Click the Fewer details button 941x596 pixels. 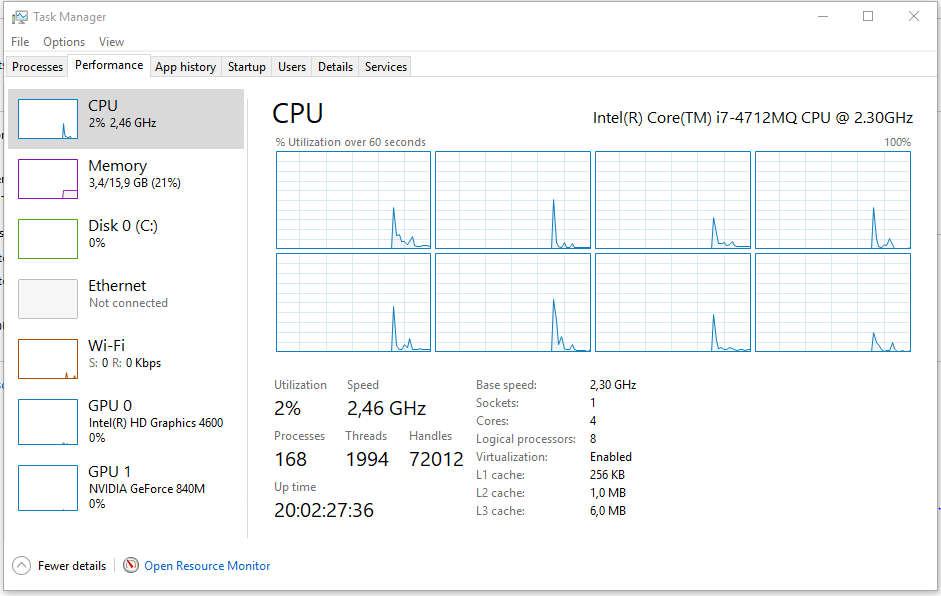[74, 565]
